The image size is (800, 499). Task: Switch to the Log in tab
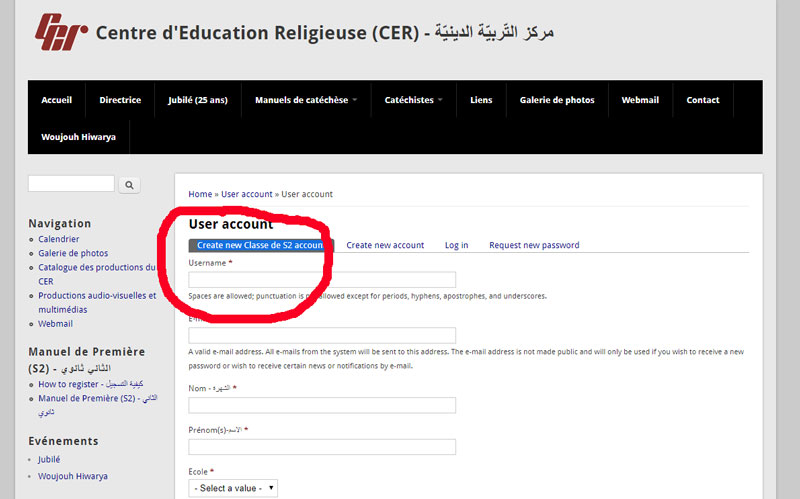click(456, 245)
